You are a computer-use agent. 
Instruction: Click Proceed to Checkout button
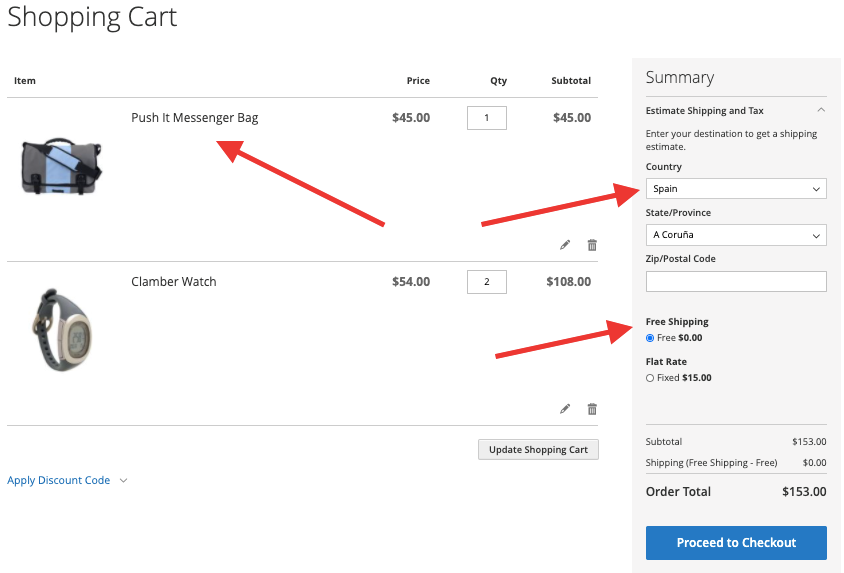coord(736,543)
